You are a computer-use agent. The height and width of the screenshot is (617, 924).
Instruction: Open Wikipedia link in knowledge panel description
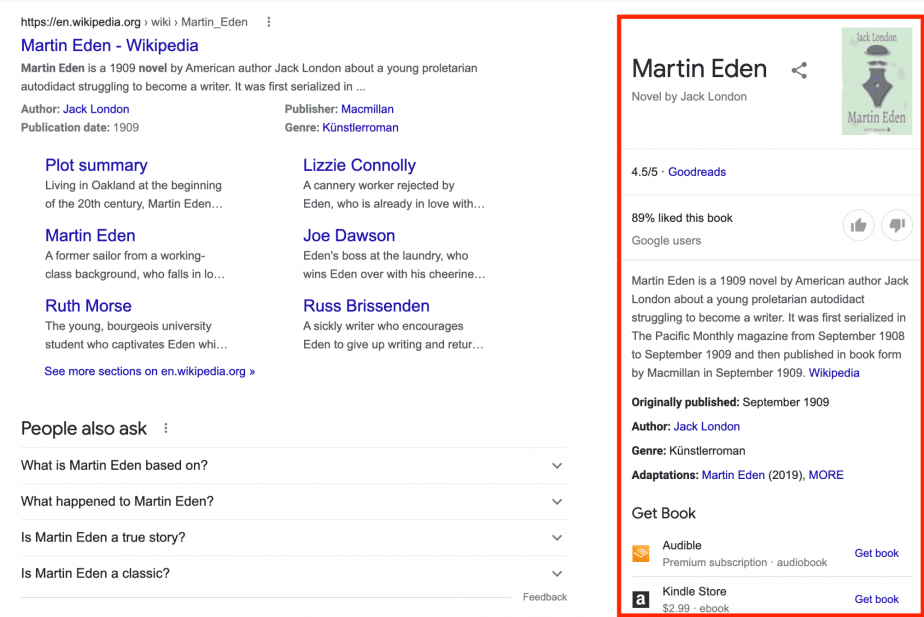pyautogui.click(x=834, y=373)
